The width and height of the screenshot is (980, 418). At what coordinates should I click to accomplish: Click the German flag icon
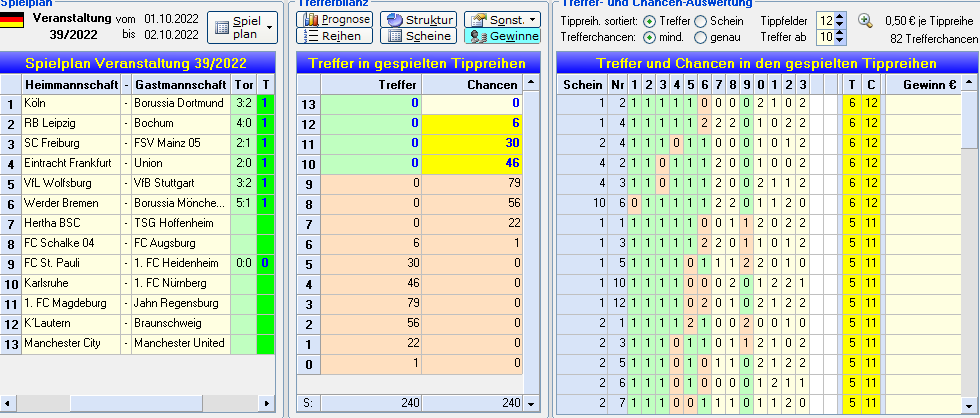12,19
